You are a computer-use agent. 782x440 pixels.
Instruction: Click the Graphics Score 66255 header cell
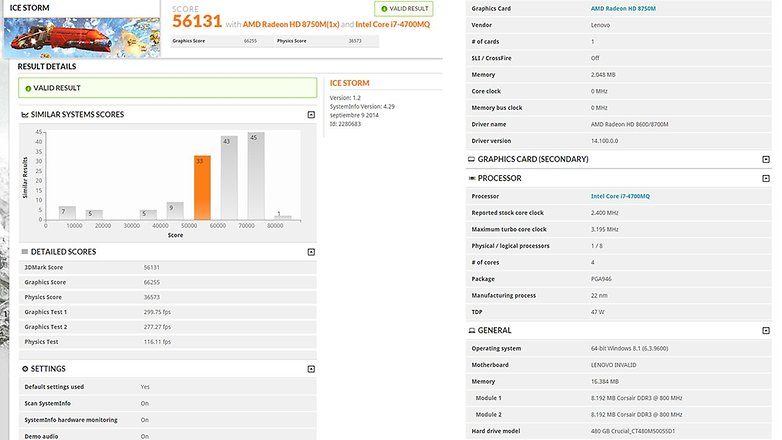point(222,41)
